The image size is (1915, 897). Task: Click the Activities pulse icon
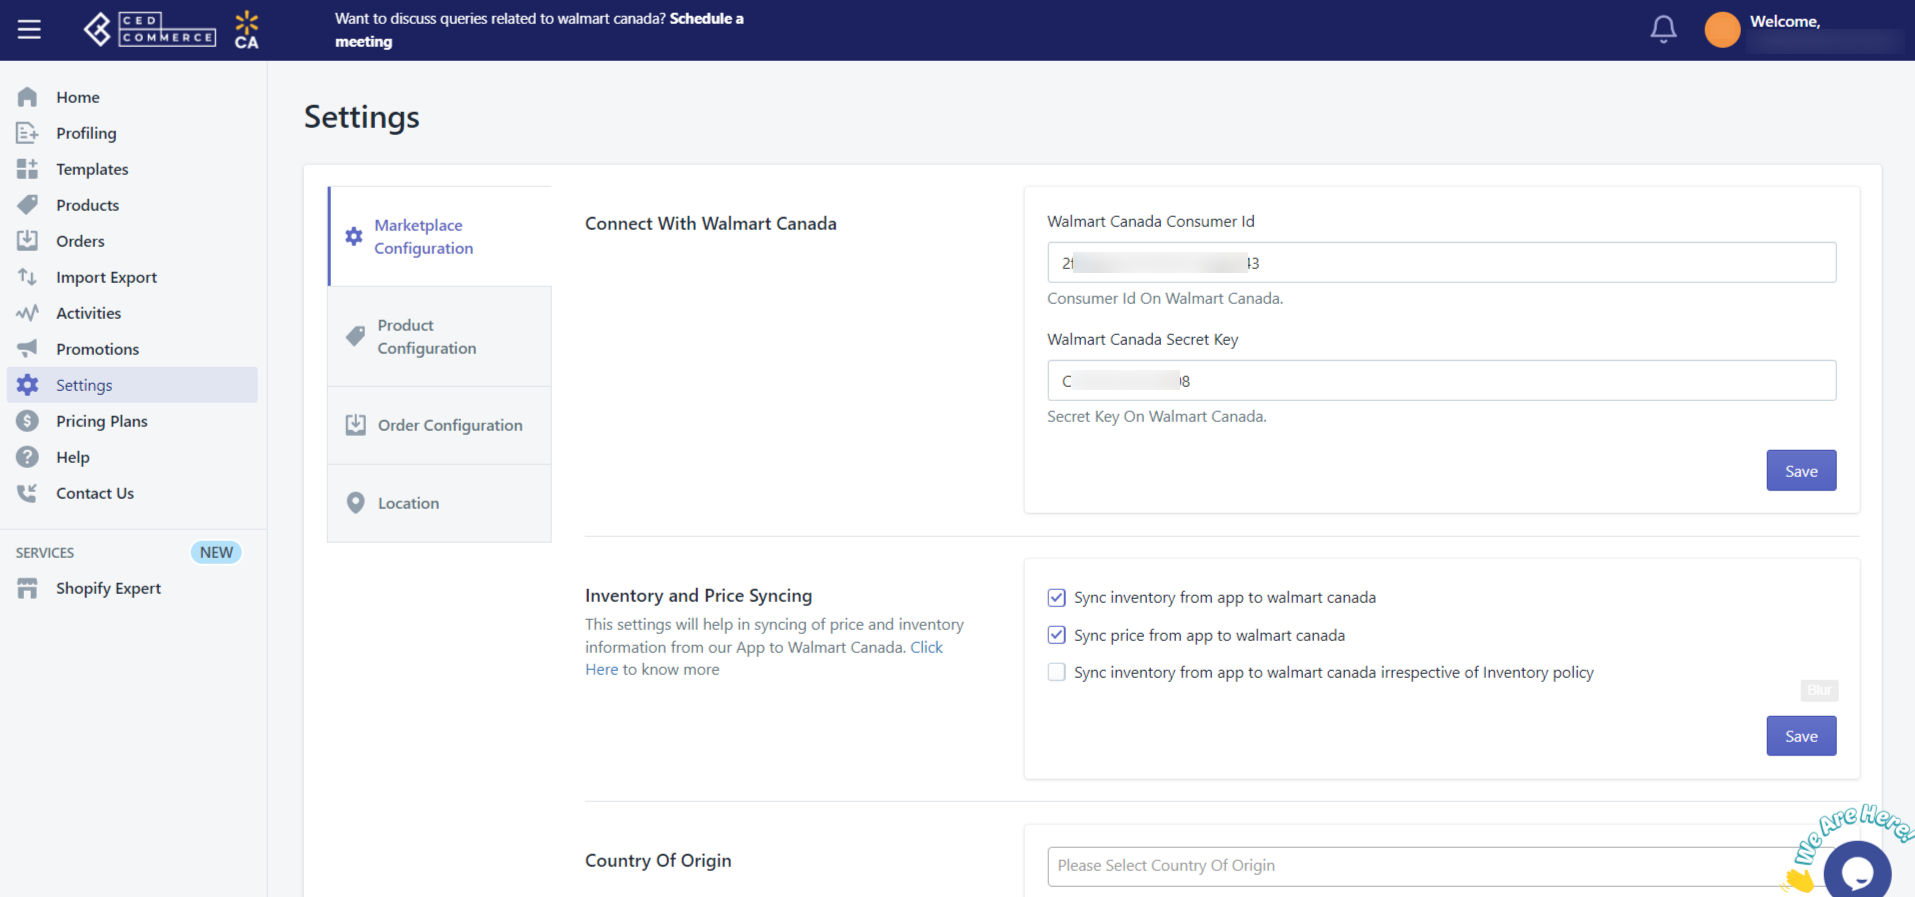click(27, 313)
